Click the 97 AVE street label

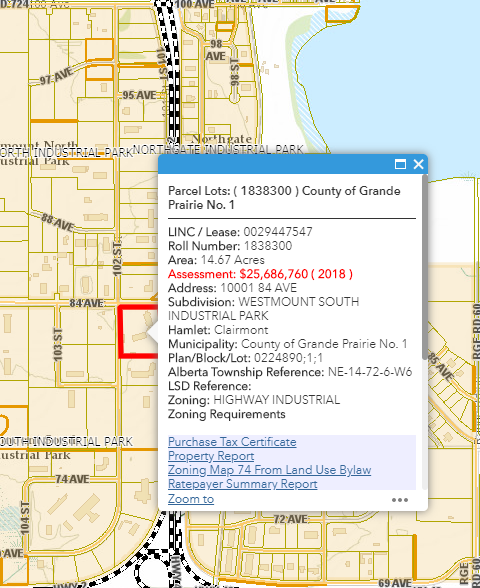click(56, 76)
